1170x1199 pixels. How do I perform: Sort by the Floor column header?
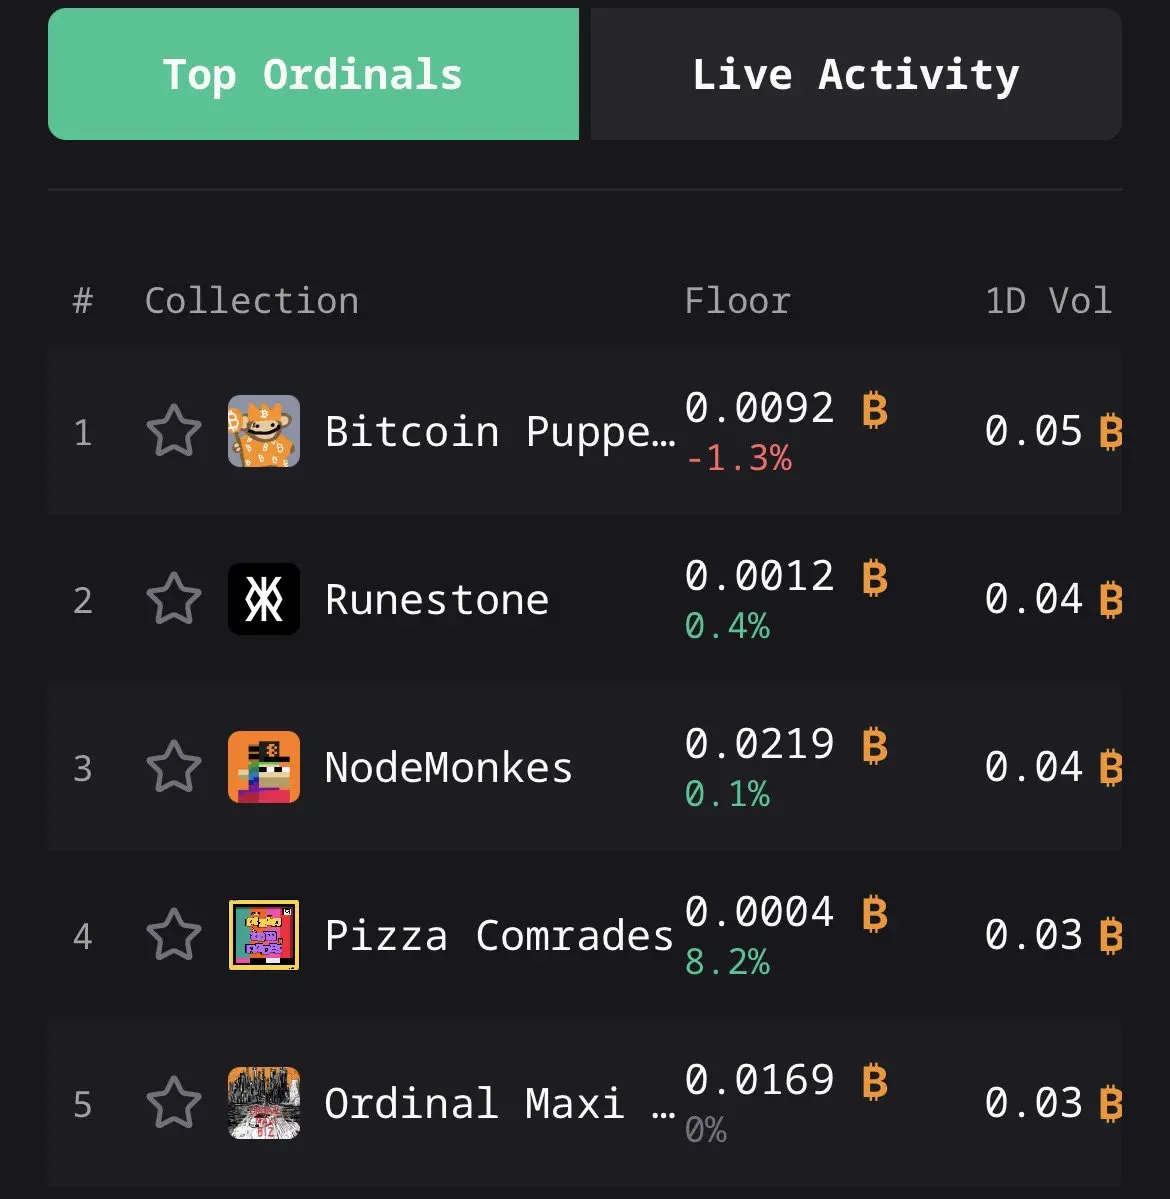(737, 301)
